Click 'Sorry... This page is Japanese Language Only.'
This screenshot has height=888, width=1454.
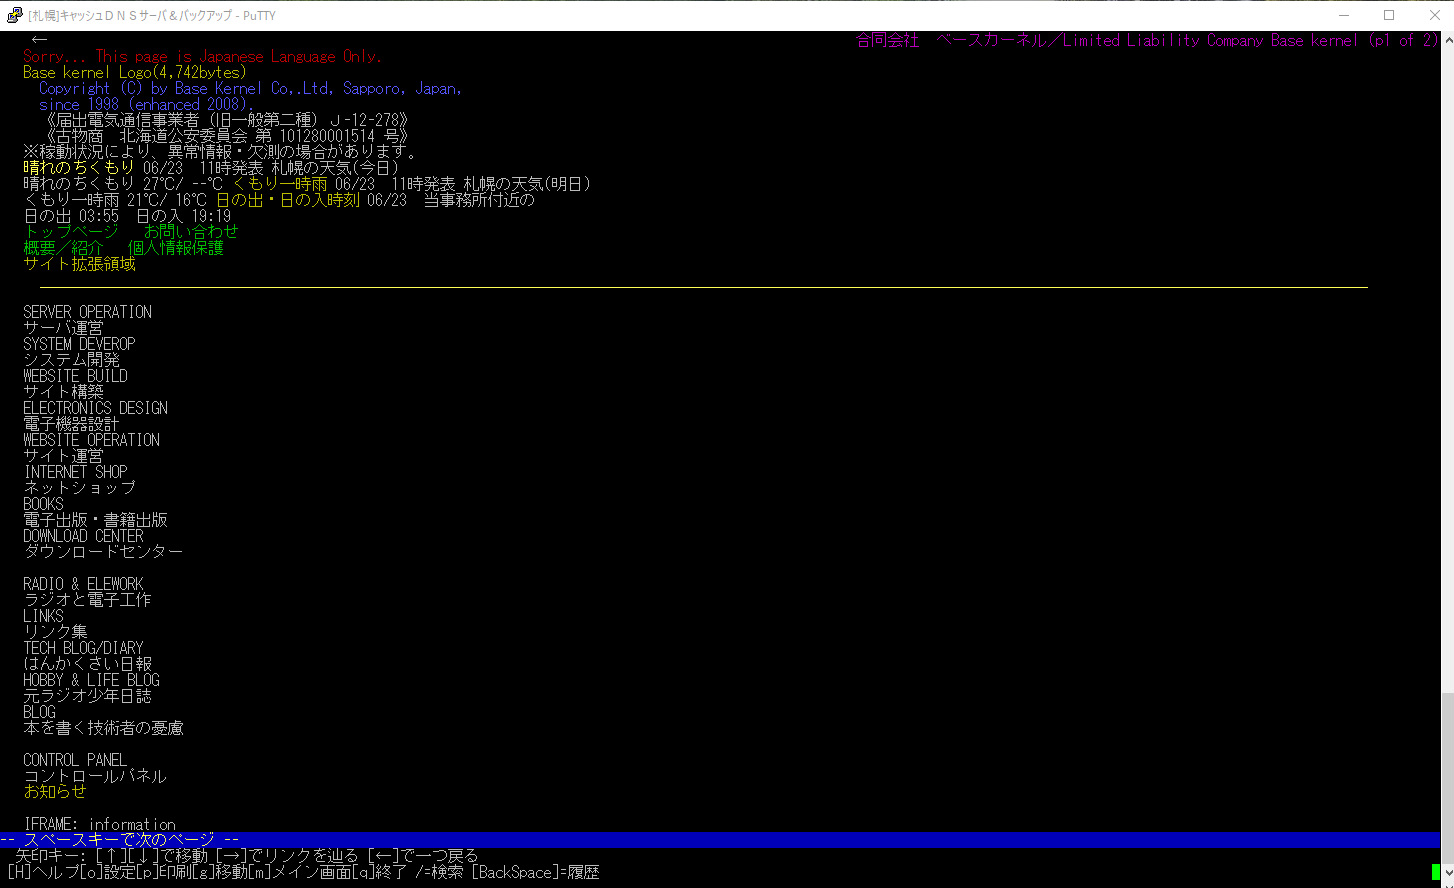click(x=202, y=56)
